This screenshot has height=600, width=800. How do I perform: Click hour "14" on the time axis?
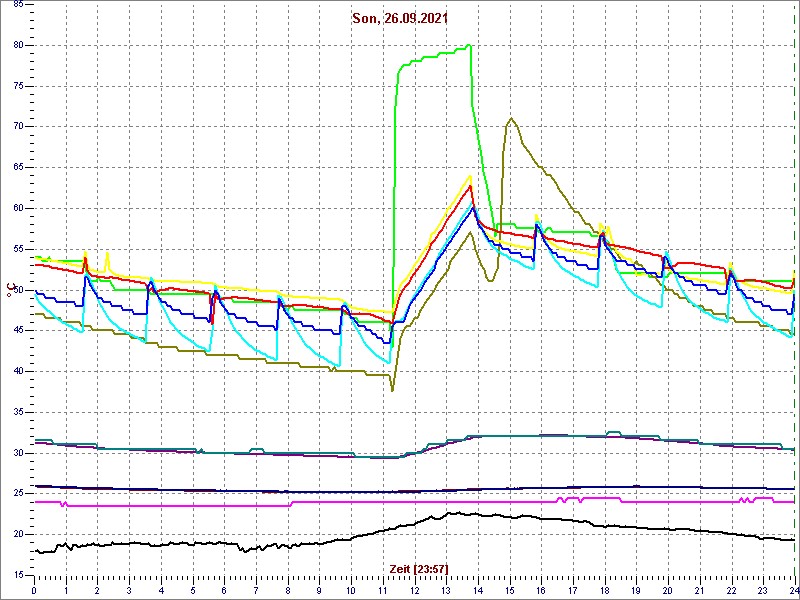[x=478, y=591]
